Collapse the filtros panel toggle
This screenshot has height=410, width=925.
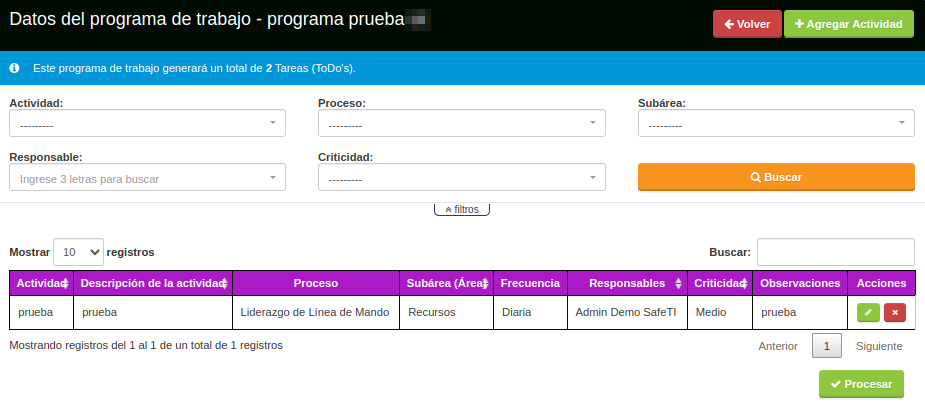coord(462,209)
